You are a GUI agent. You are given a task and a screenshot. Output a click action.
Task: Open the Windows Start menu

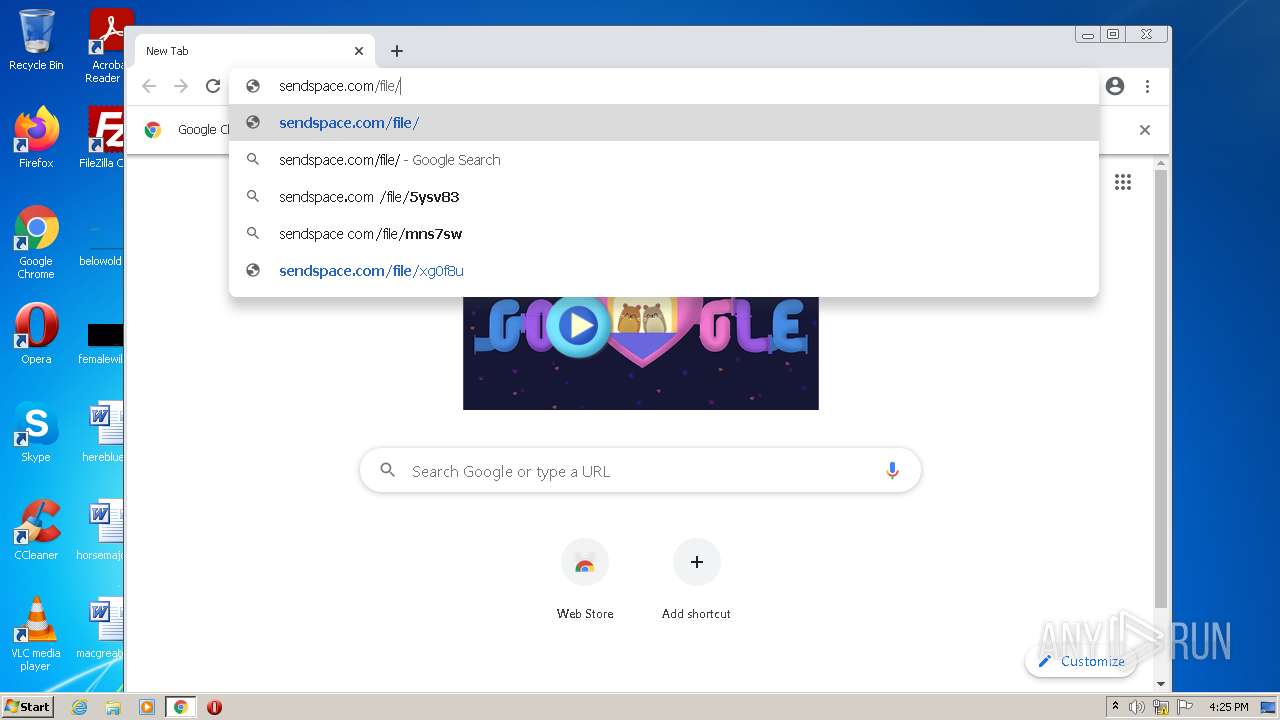coord(27,706)
